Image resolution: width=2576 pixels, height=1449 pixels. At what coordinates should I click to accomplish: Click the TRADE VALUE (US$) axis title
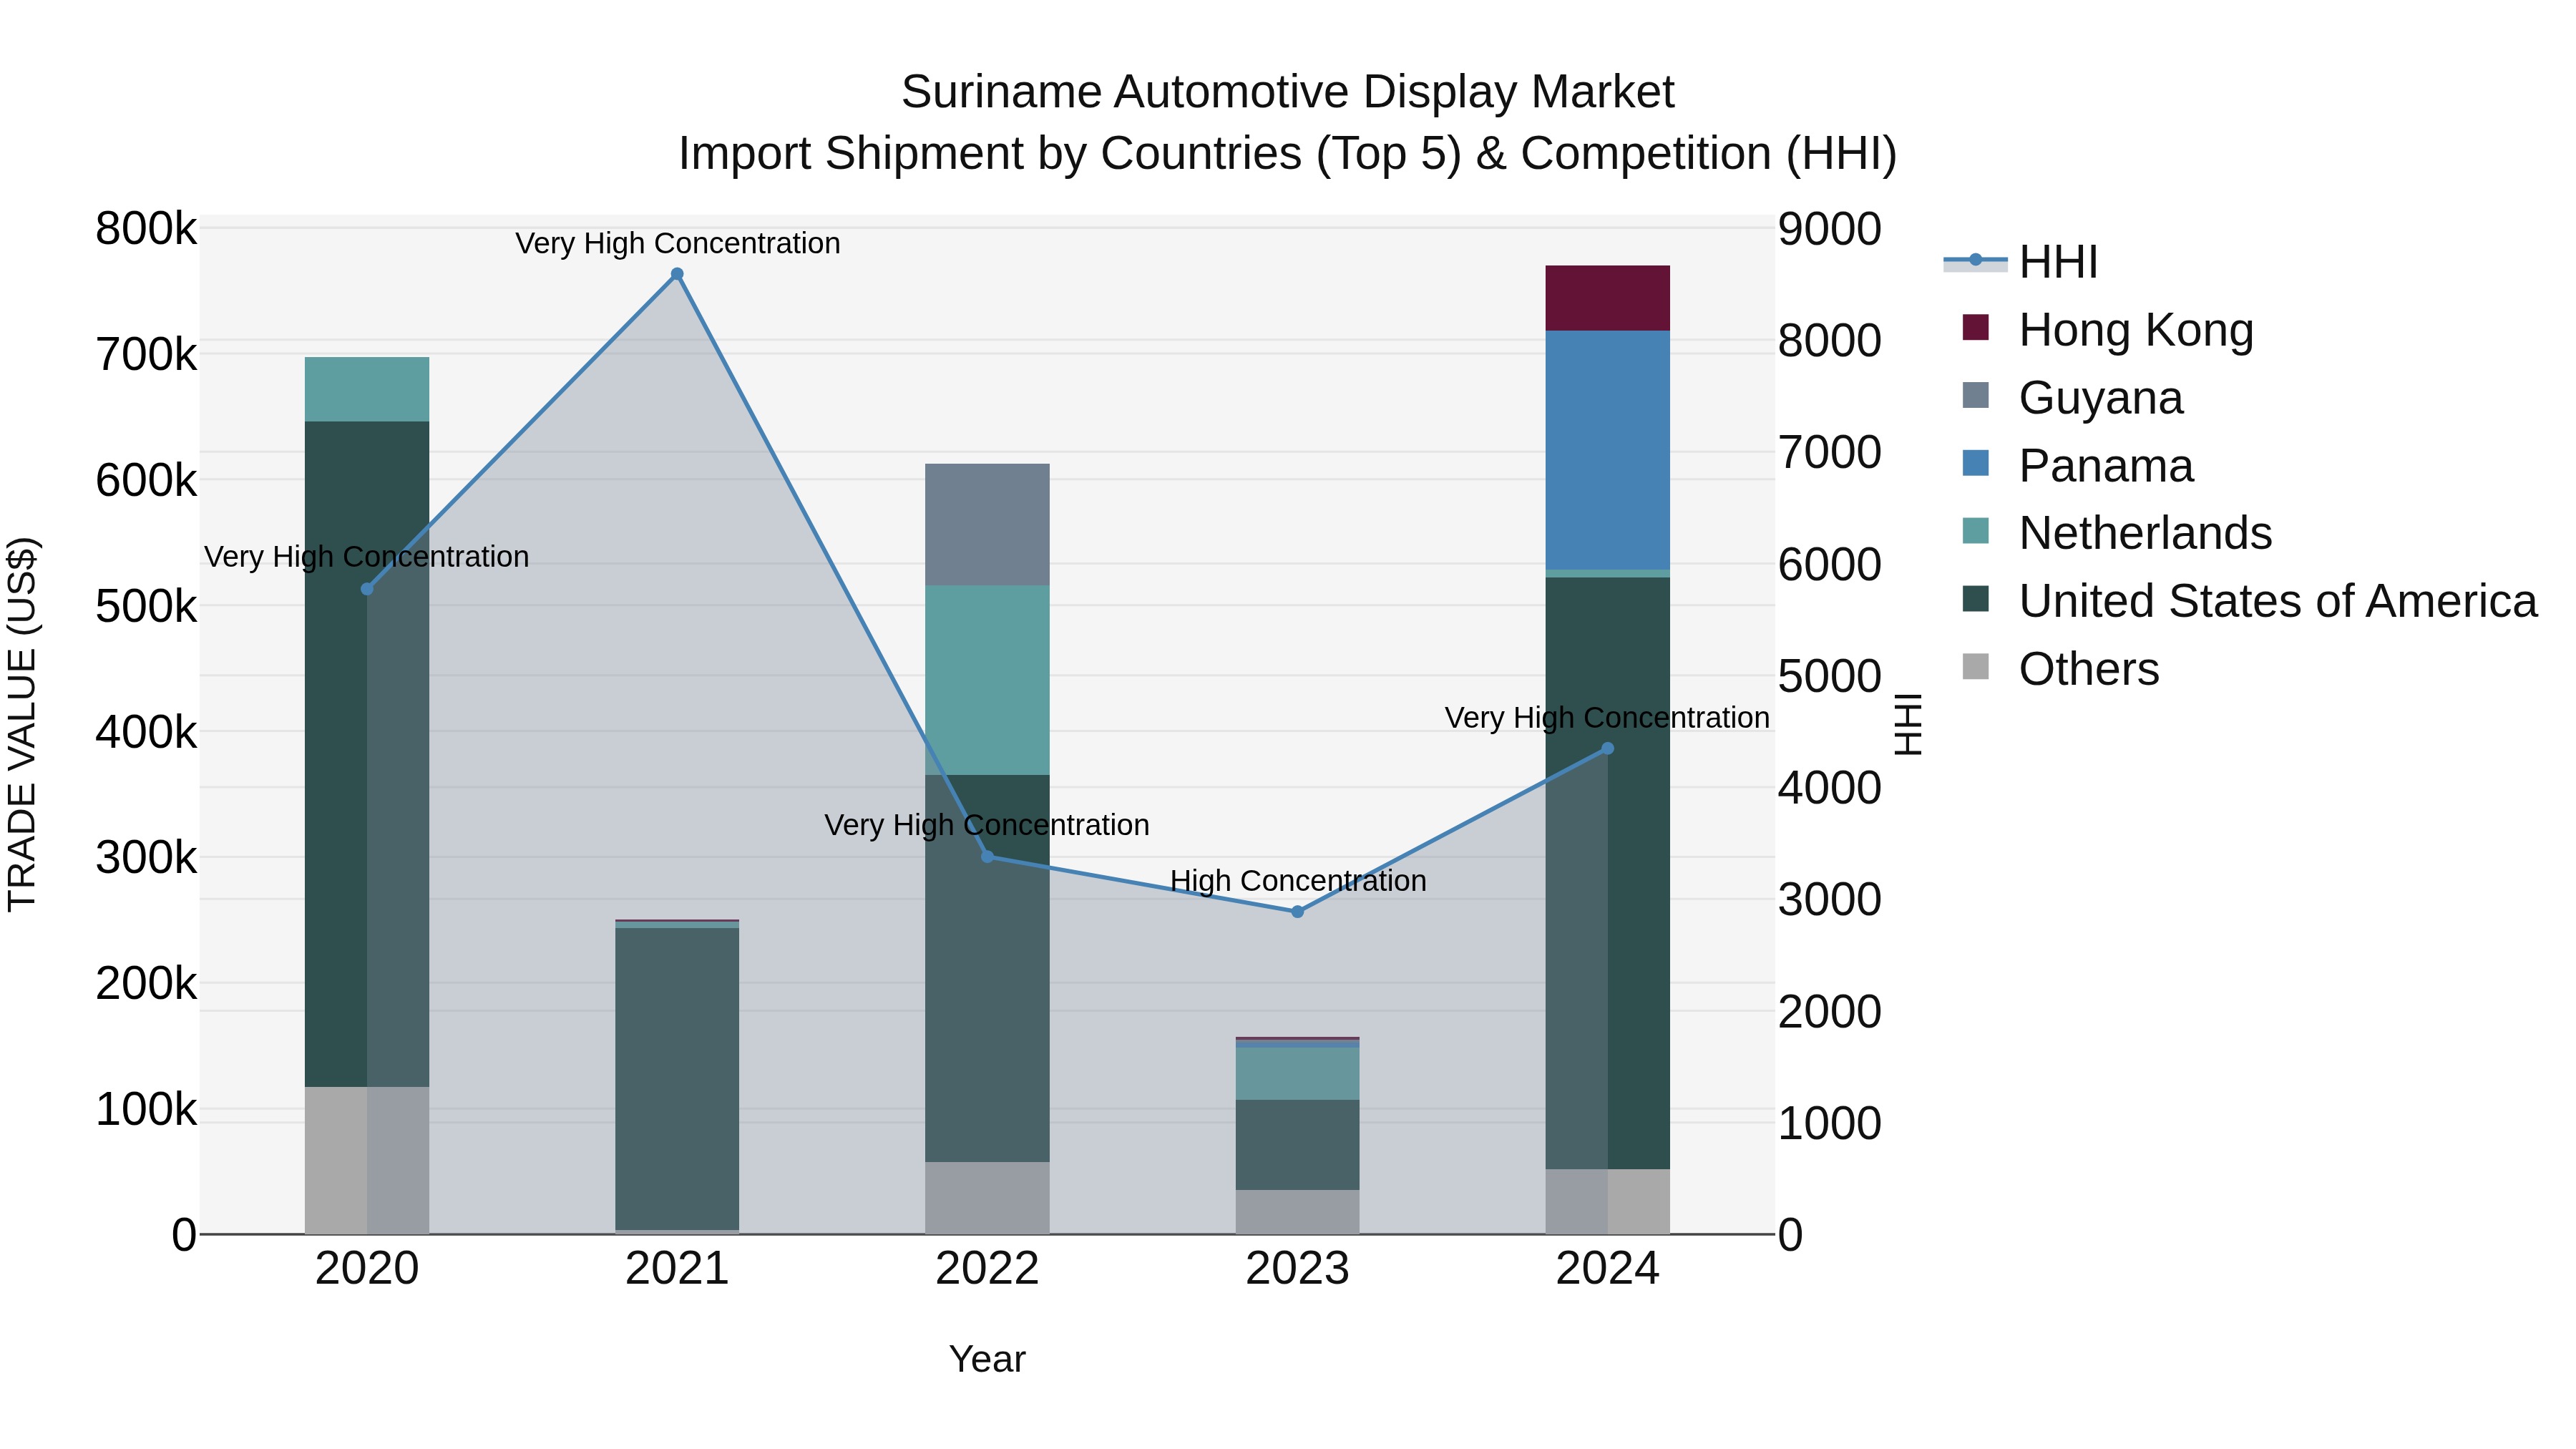[x=22, y=724]
